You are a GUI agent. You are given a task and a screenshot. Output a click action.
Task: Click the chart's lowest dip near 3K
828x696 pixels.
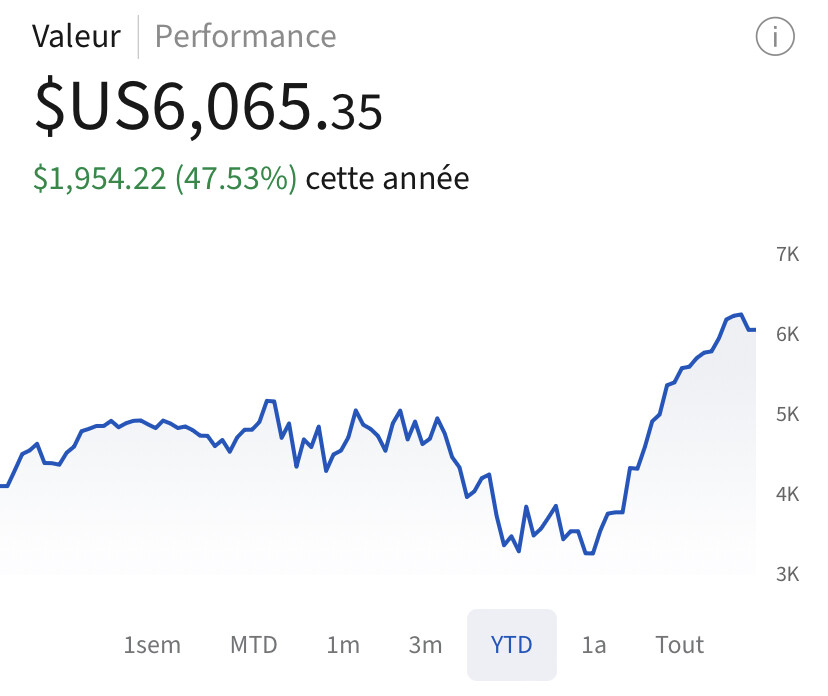pyautogui.click(x=589, y=553)
